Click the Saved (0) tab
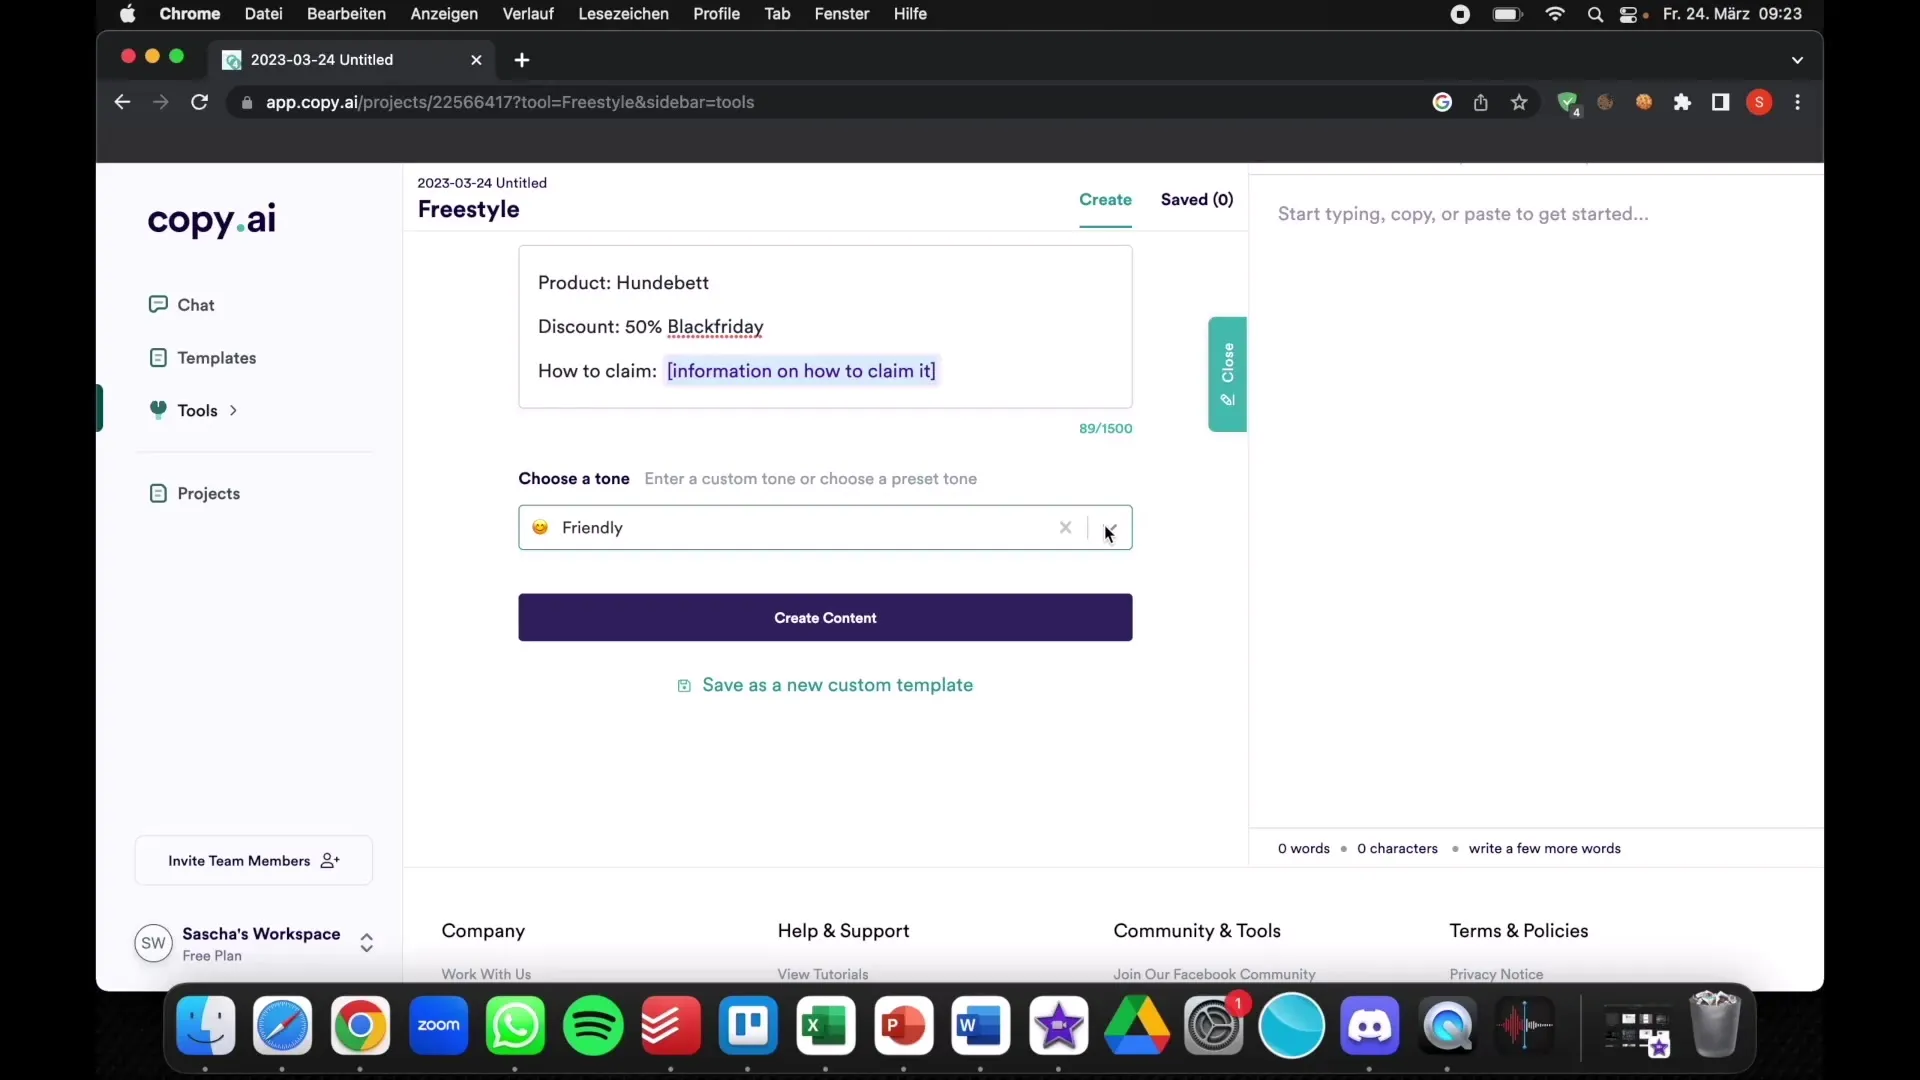Viewport: 1920px width, 1080px height. (1196, 199)
